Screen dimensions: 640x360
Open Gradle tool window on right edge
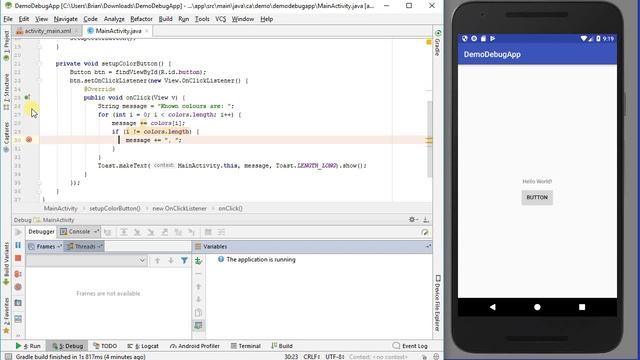438,42
